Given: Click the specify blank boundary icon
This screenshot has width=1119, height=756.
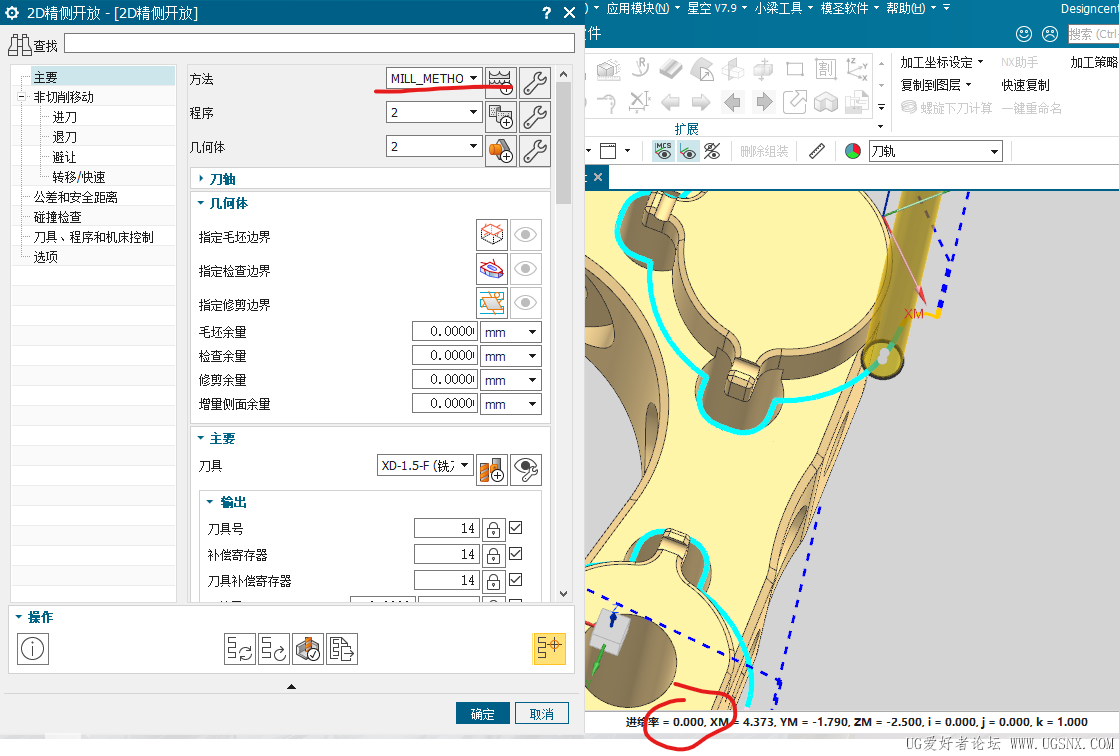Looking at the screenshot, I should [x=492, y=234].
